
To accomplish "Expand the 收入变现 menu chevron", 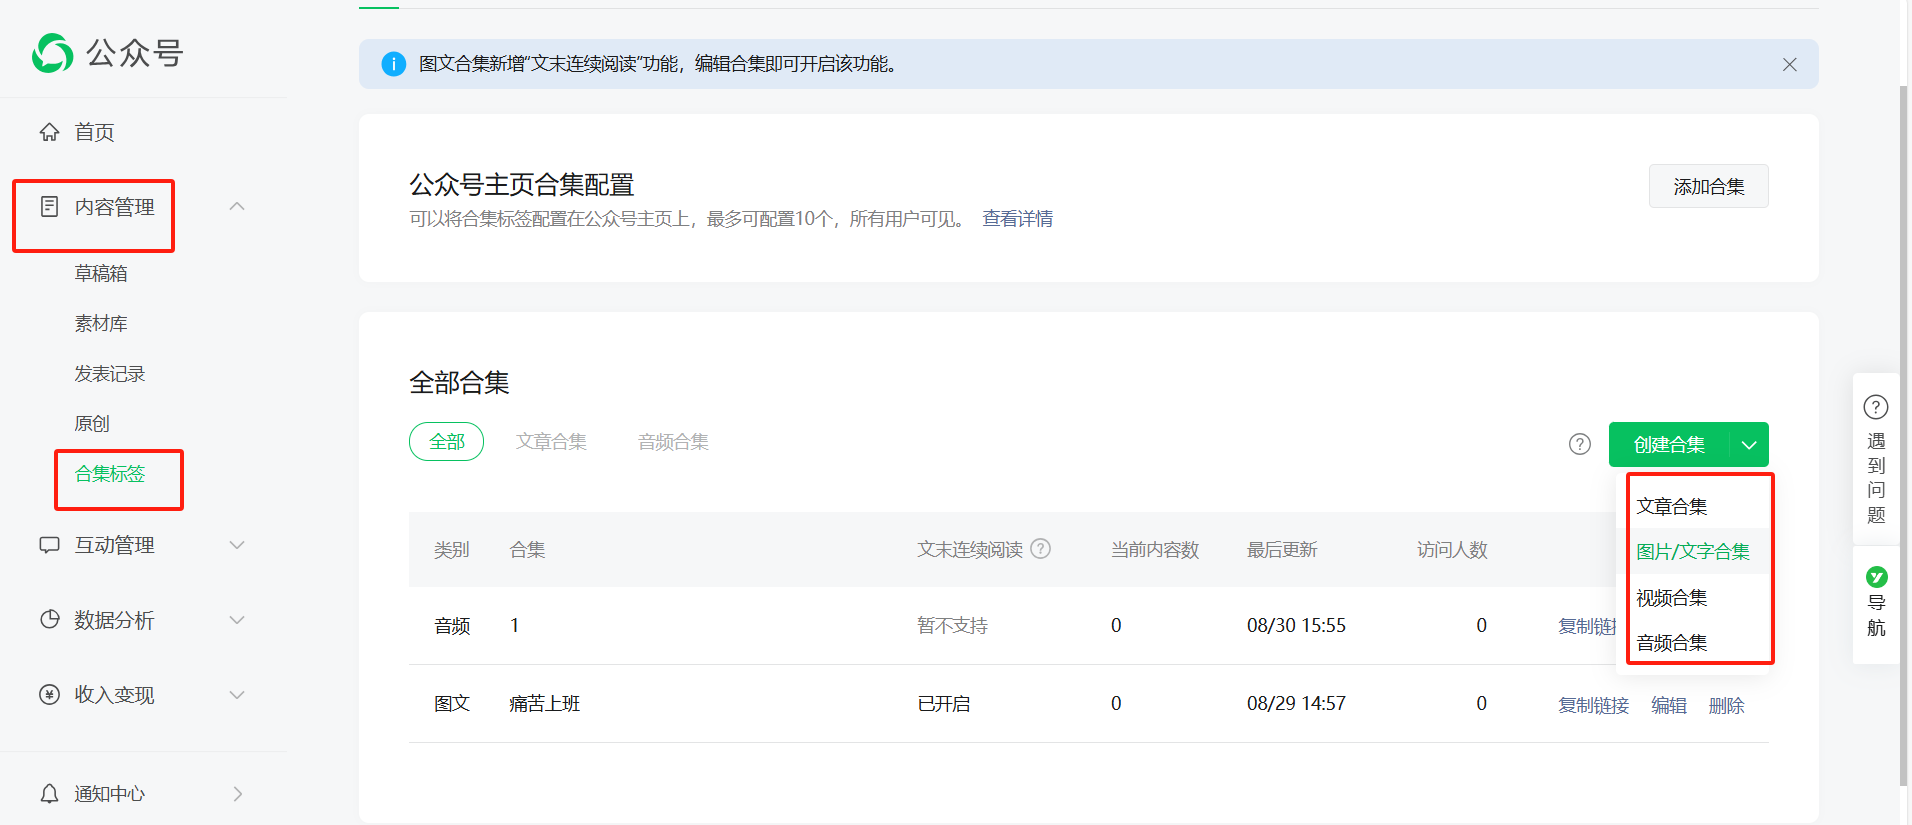I will 237,695.
